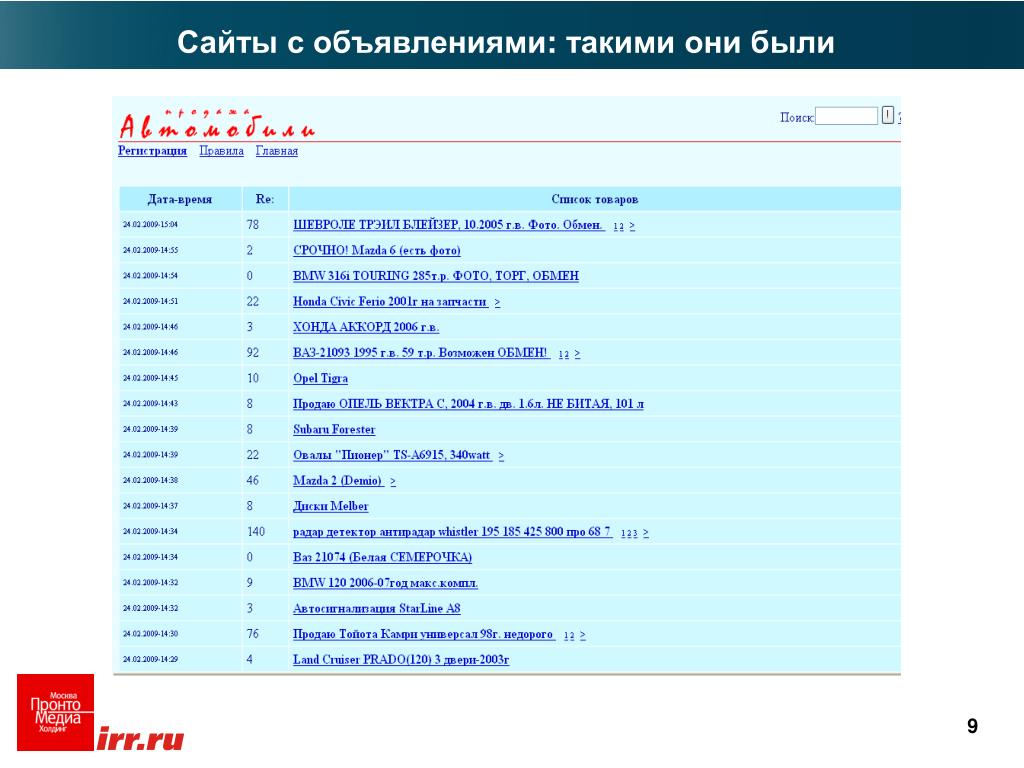Viewport: 1024px width, 768px height.
Task: Open Ваз 21074 (Белая СЕМЕРОЧКА) listing
Action: pyautogui.click(x=383, y=557)
